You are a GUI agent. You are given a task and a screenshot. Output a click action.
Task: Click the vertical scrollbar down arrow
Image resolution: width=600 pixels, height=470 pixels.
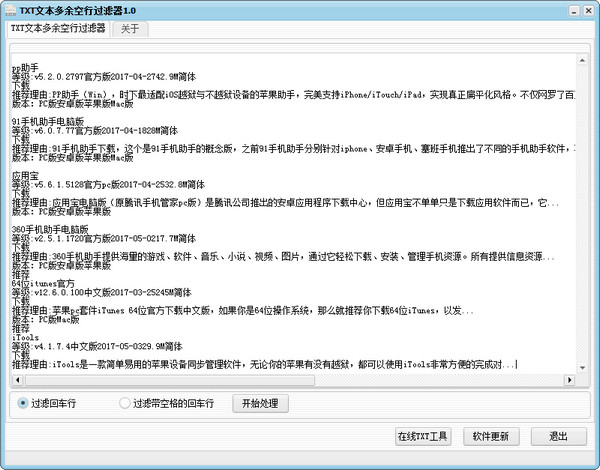click(582, 368)
